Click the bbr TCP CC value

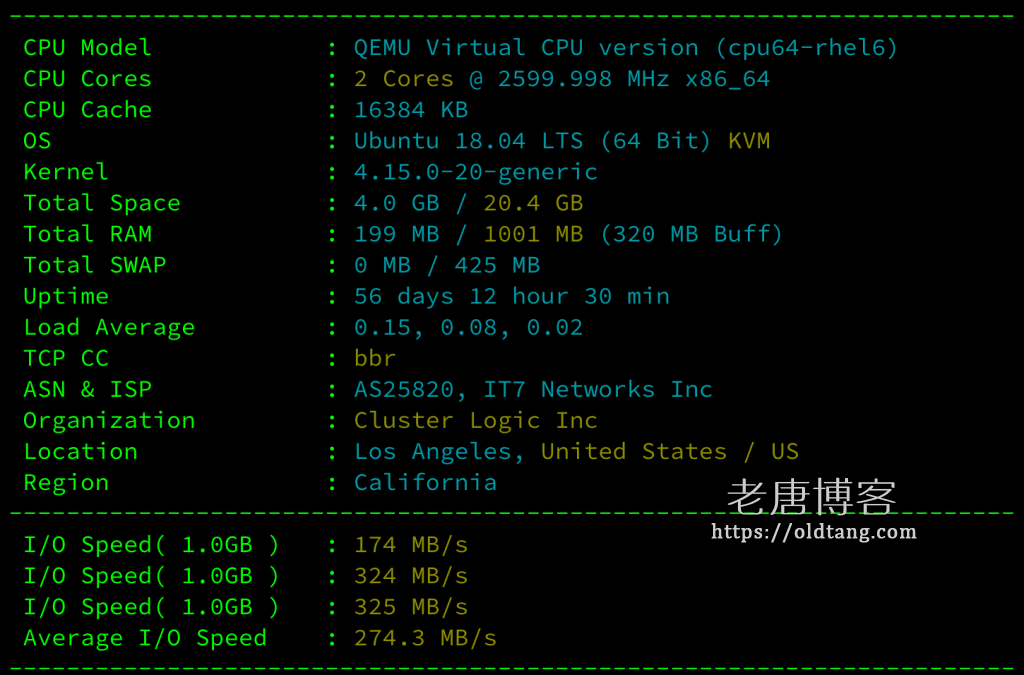[375, 358]
